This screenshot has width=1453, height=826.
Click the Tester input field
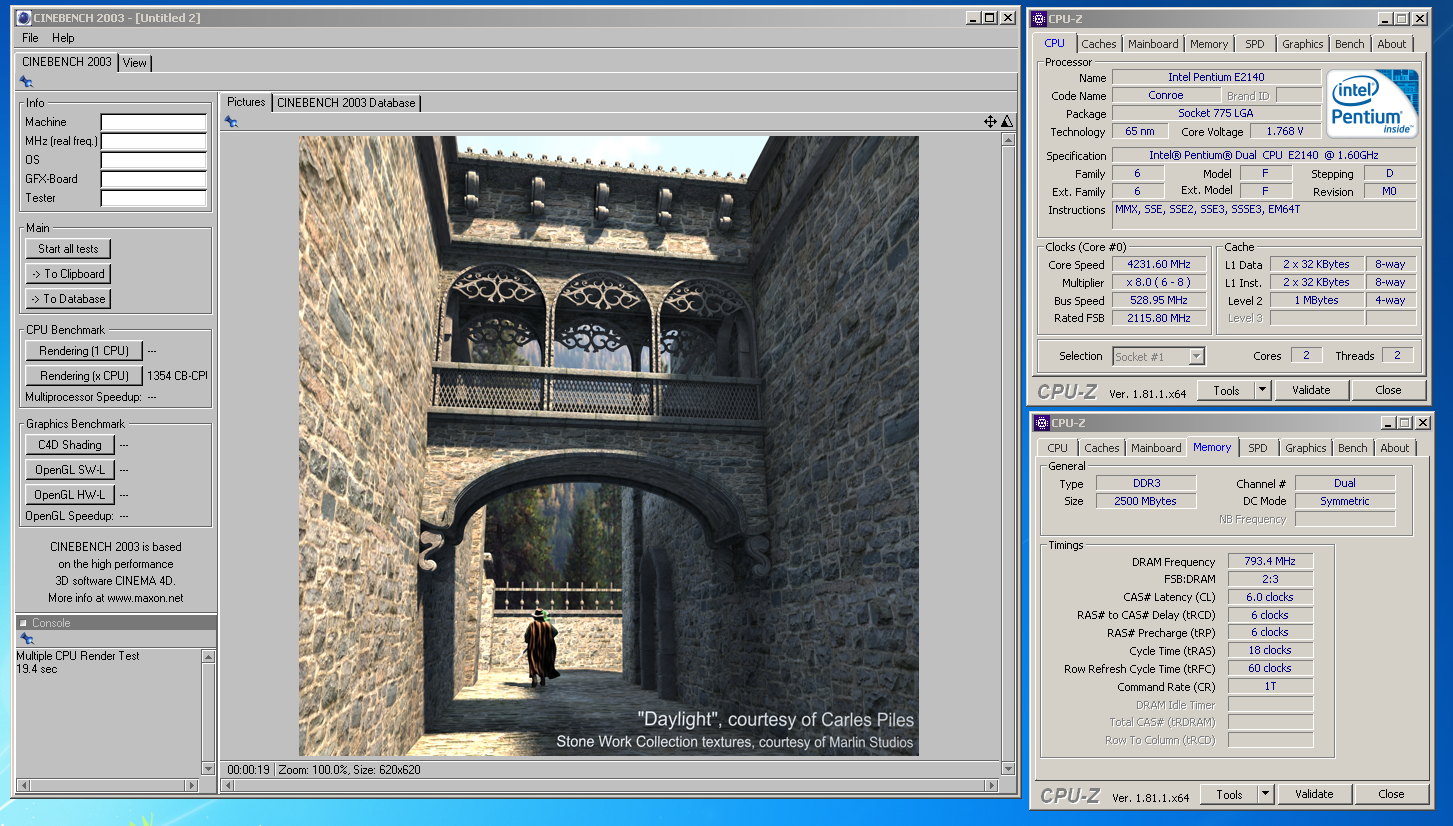click(x=154, y=198)
